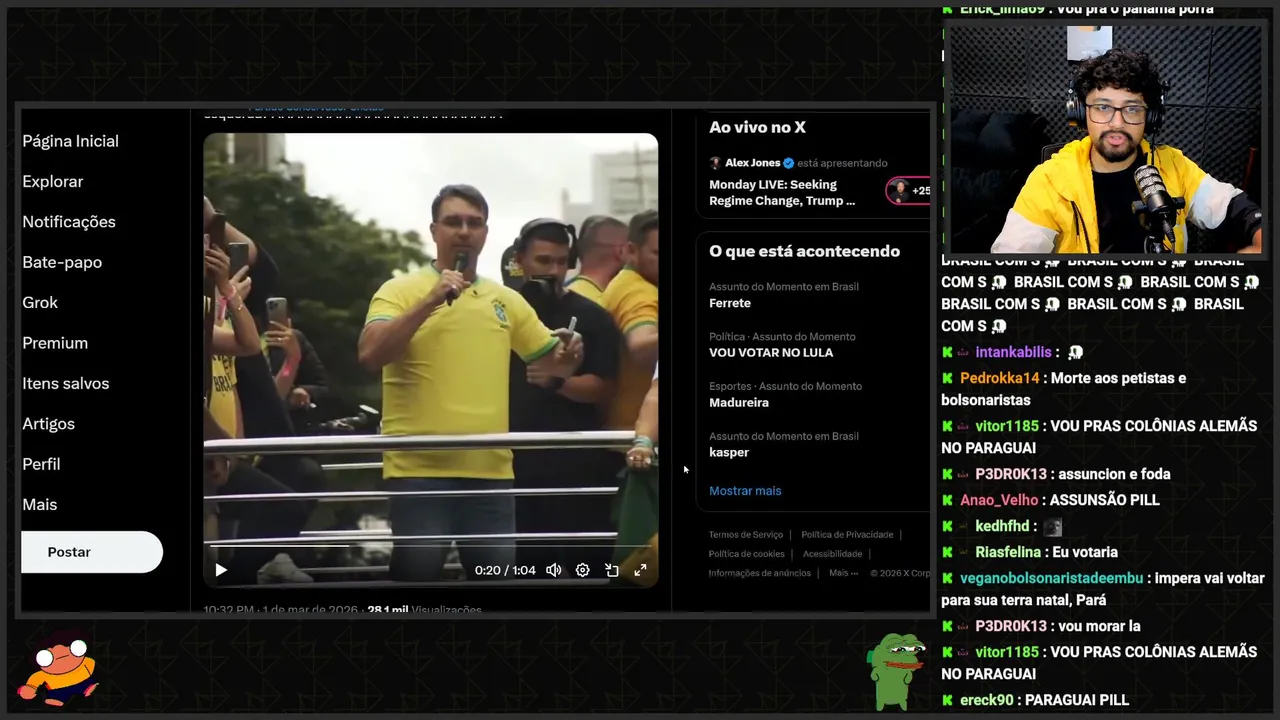Viewport: 1280px width, 720px height.
Task: Click subscriber badge beside intankabilis
Action: pyautogui.click(x=964, y=352)
